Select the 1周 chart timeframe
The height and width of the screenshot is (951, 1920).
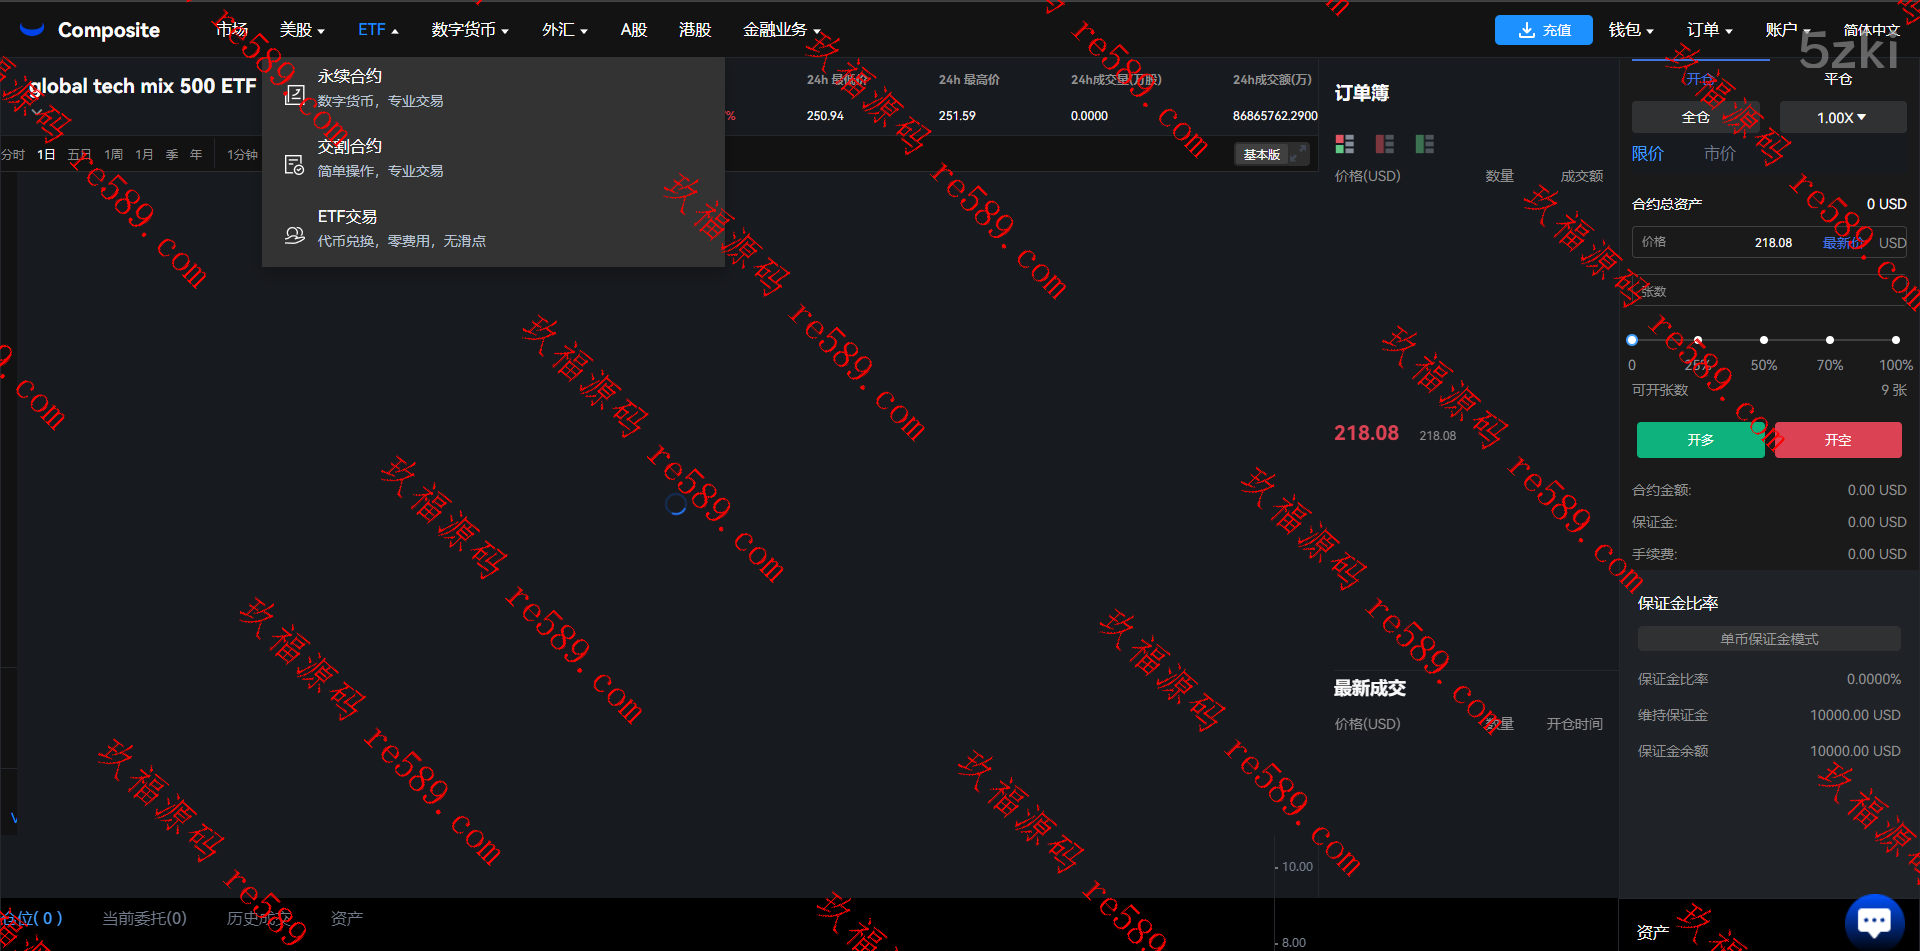(x=113, y=155)
